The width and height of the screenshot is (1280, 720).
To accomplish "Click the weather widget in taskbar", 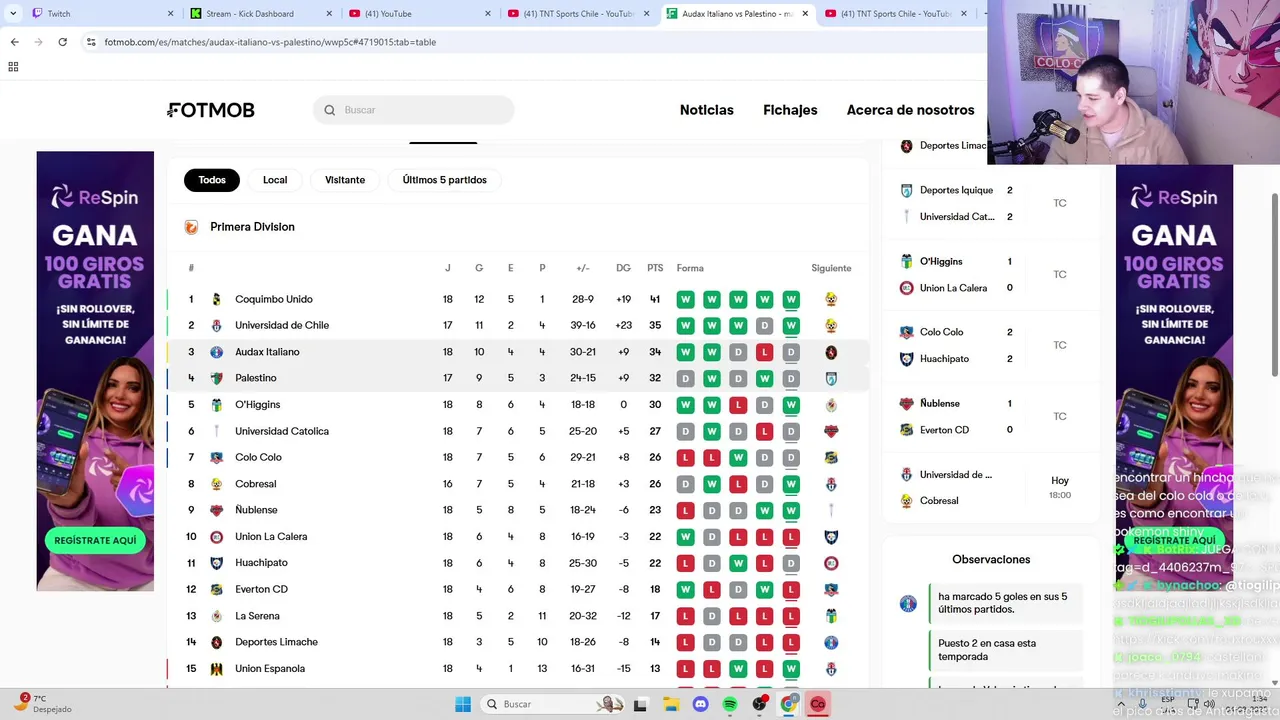I will [x=45, y=704].
